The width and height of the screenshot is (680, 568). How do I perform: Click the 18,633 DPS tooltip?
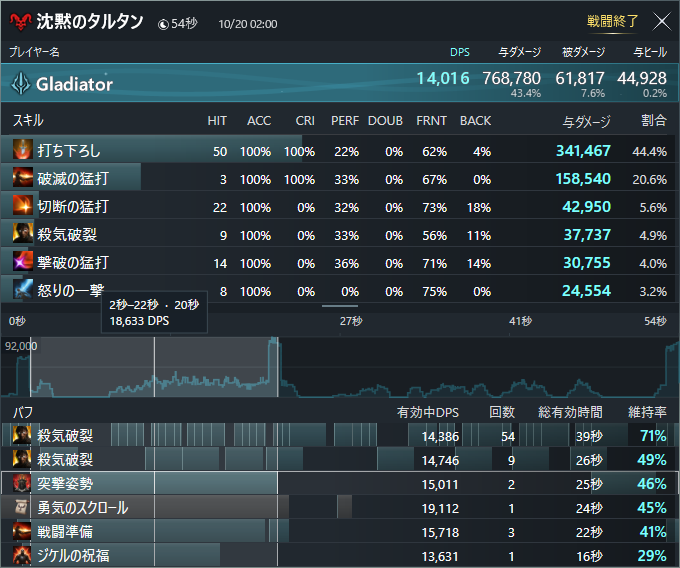(154, 313)
